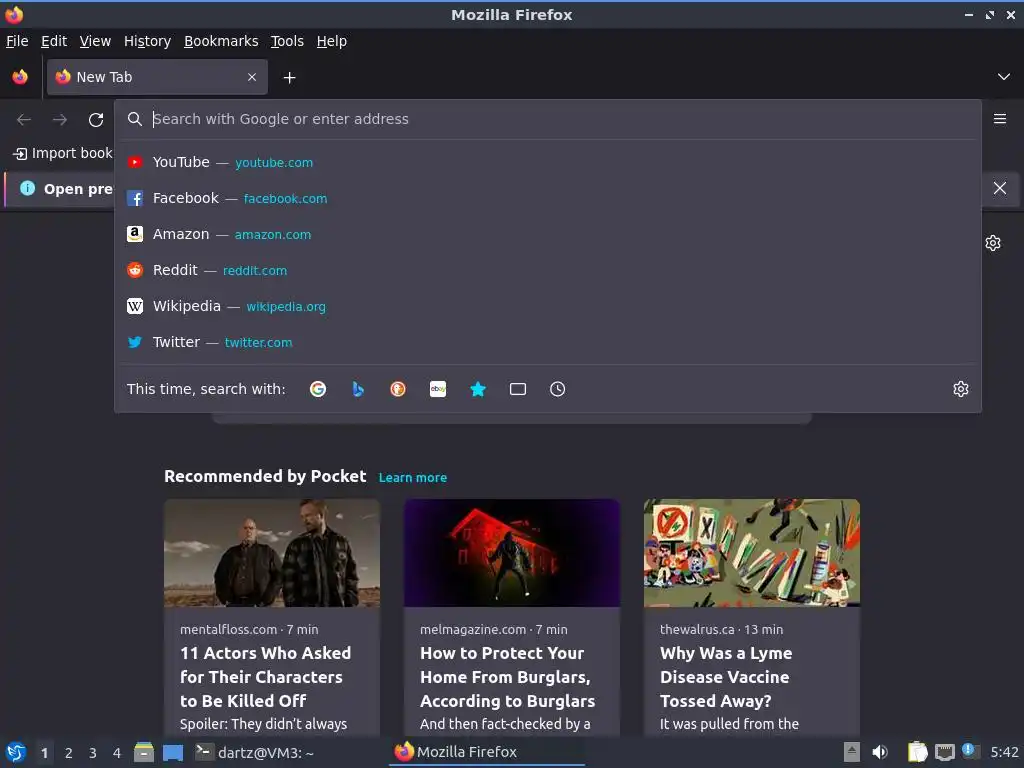
Task: Select Wikipedia suggestion wikipedia.org
Action: pos(548,306)
